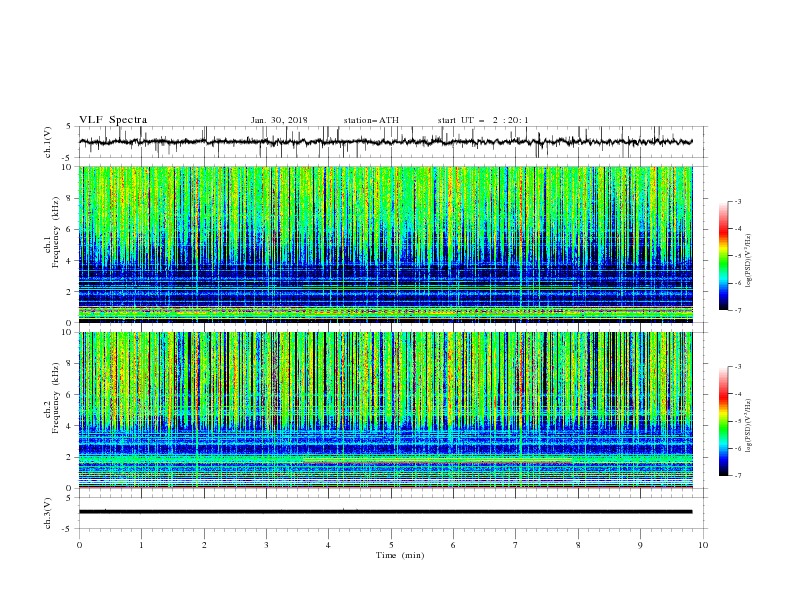This screenshot has width=792, height=612.
Task: Click inside the ch.2 spectrogram panel
Action: coord(385,410)
